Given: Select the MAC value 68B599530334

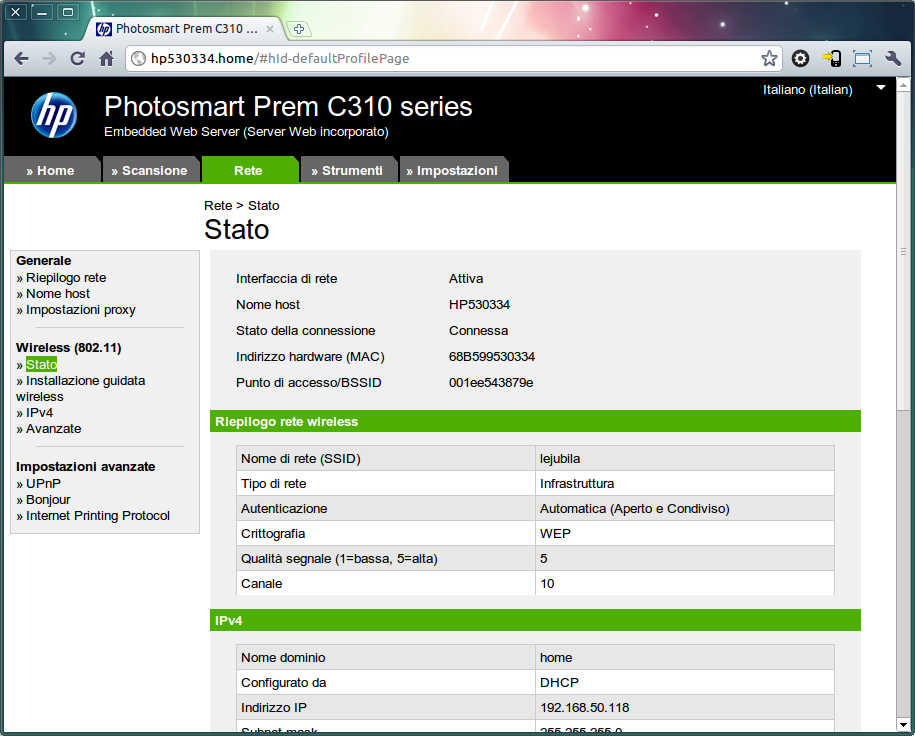Looking at the screenshot, I should (x=491, y=357).
